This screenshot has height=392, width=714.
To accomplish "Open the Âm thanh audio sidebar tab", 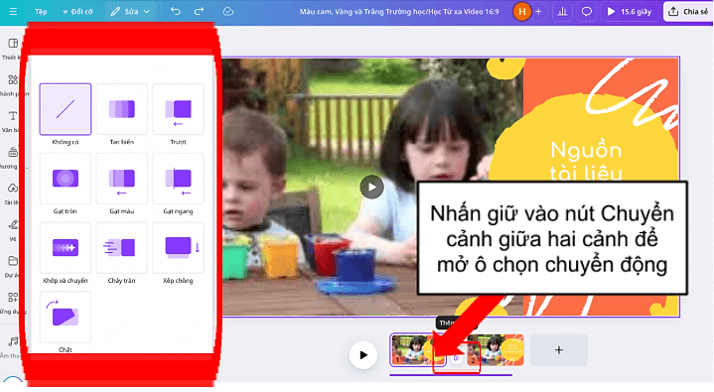I will coord(12,347).
